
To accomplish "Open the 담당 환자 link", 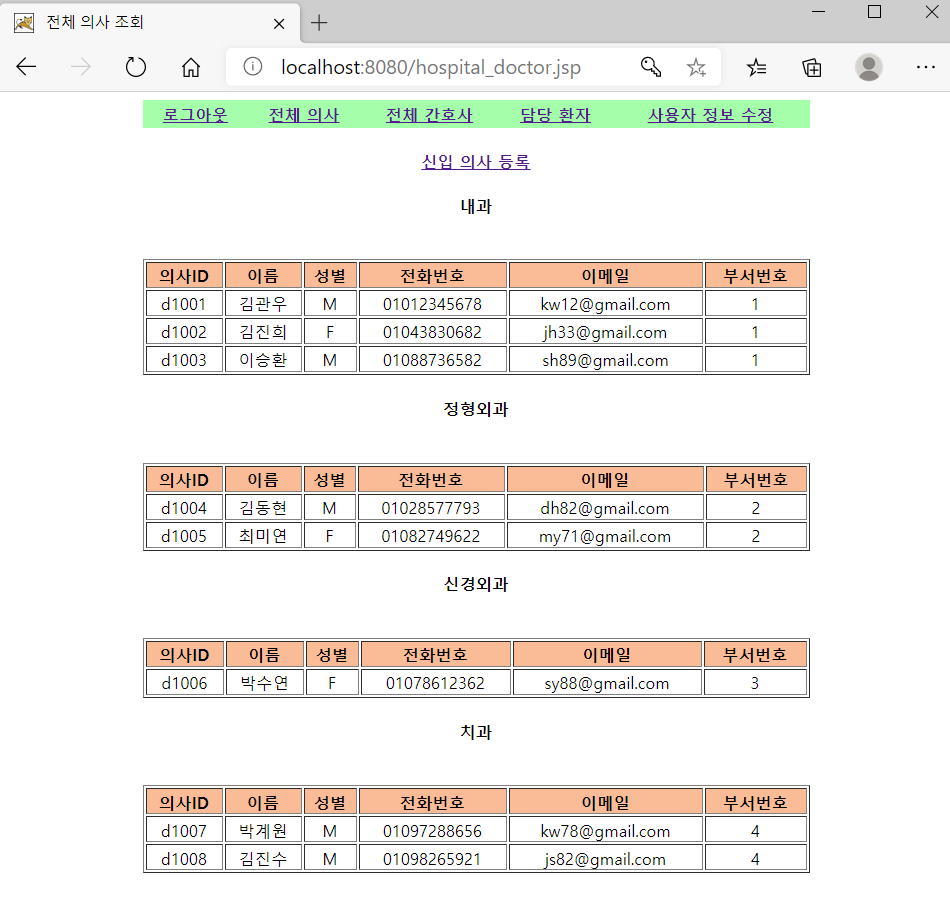I will point(555,114).
